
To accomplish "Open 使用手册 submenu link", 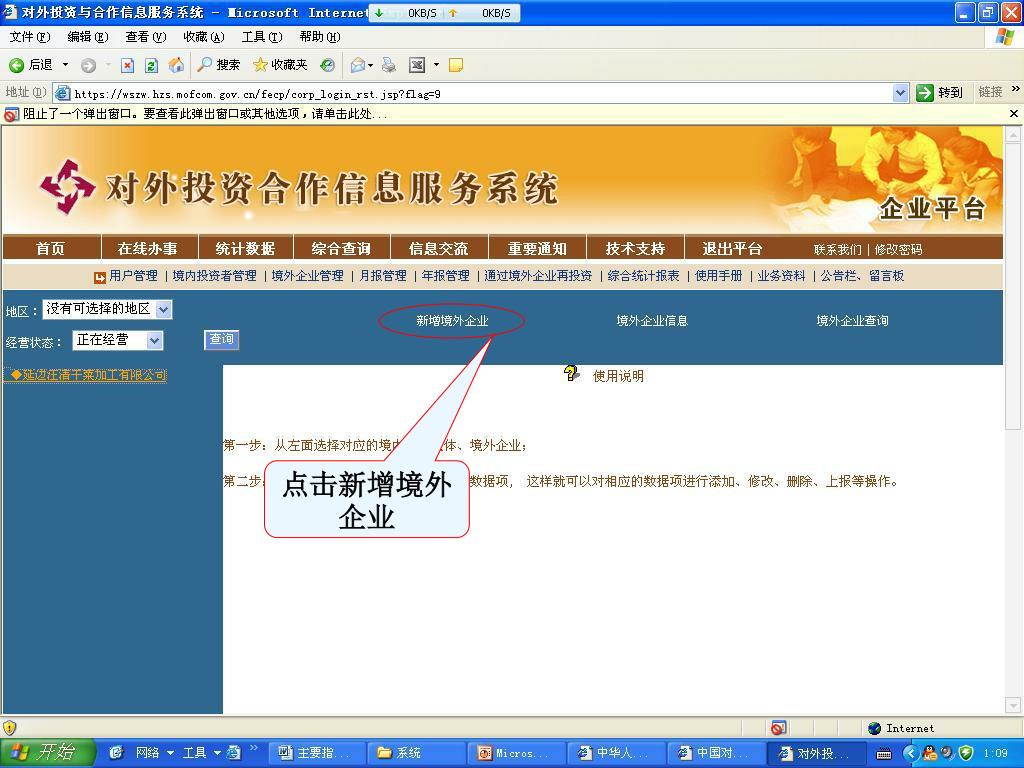I will click(x=718, y=276).
